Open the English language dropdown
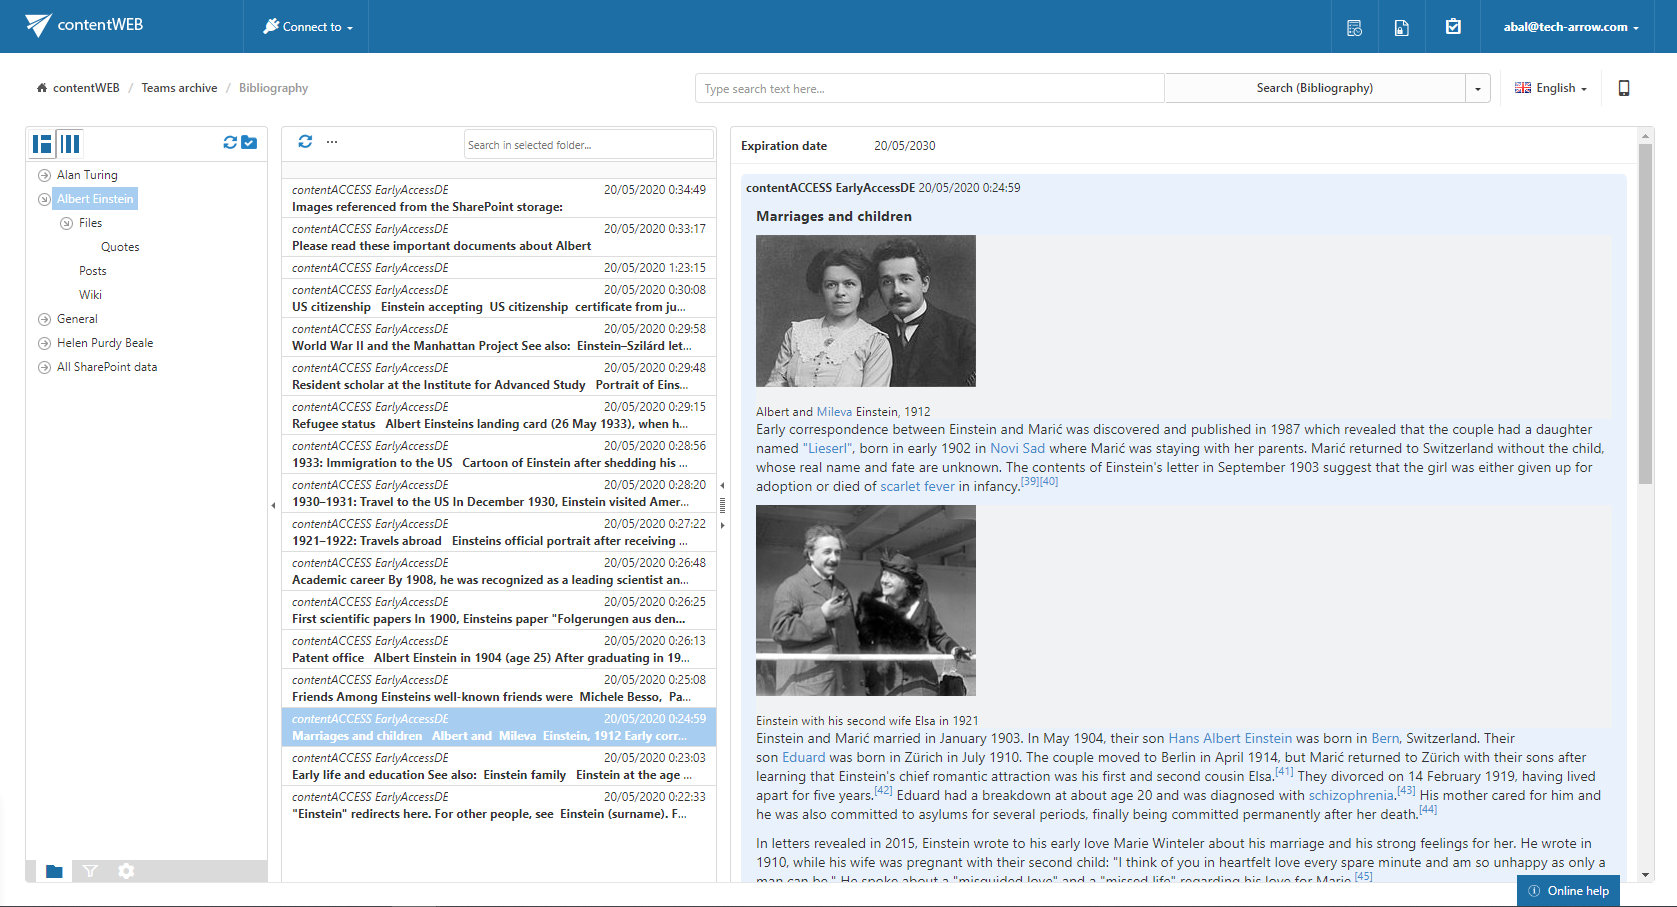 (x=1551, y=88)
